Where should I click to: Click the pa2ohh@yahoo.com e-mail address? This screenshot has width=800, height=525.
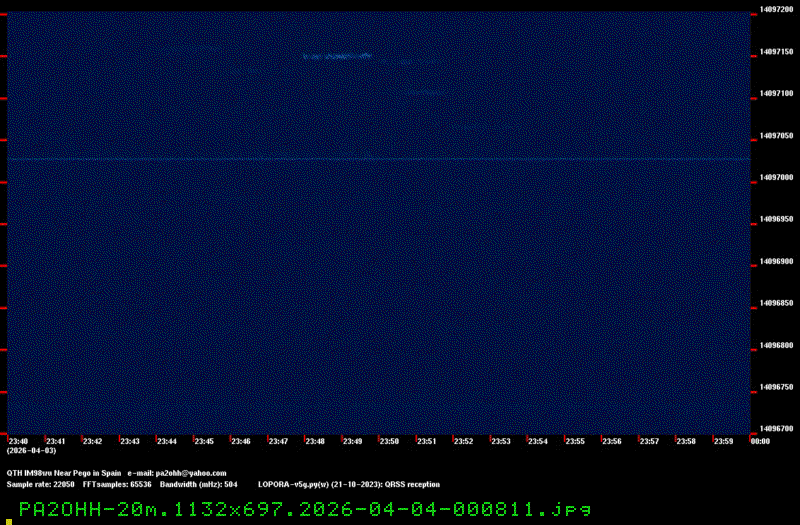point(191,473)
